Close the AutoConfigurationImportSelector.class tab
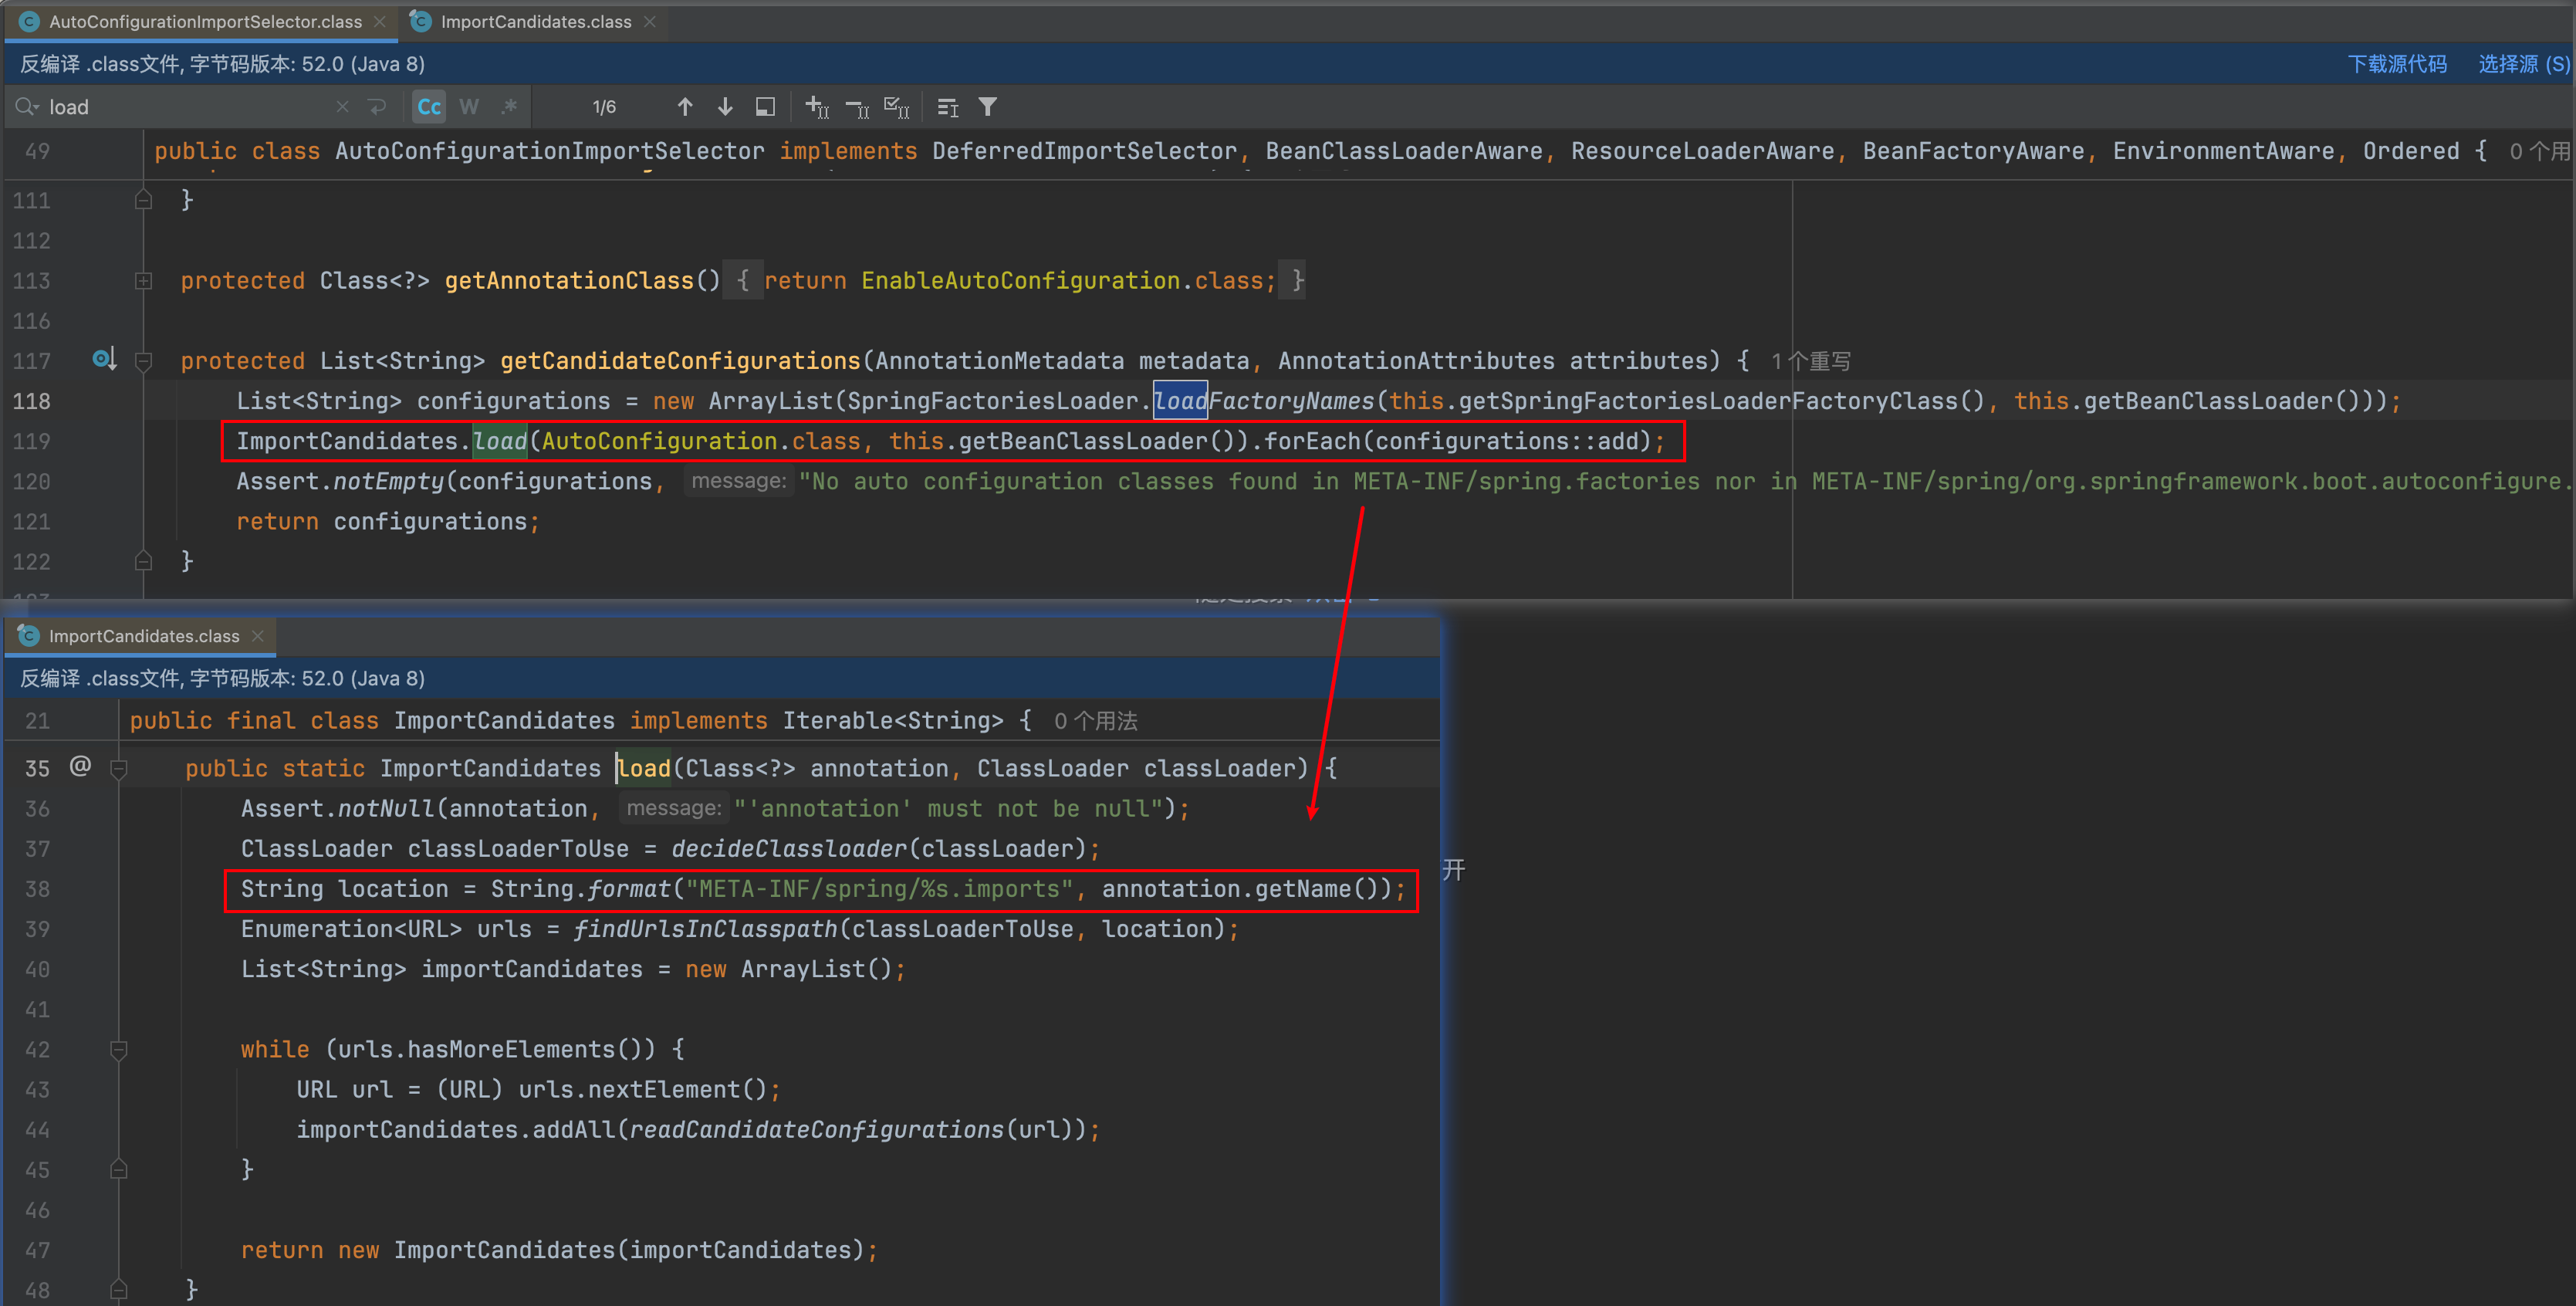 tap(380, 21)
